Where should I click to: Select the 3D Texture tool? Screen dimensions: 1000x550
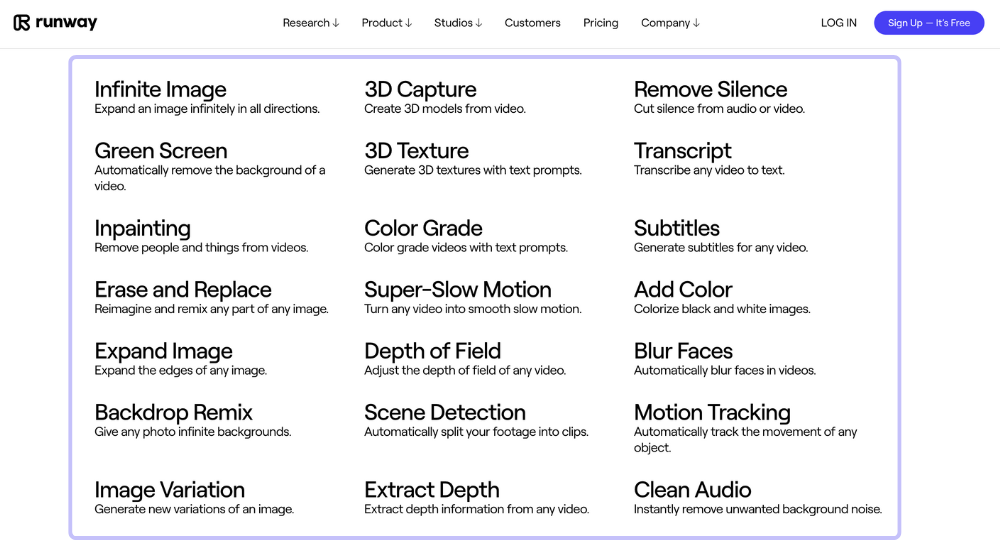coord(416,151)
